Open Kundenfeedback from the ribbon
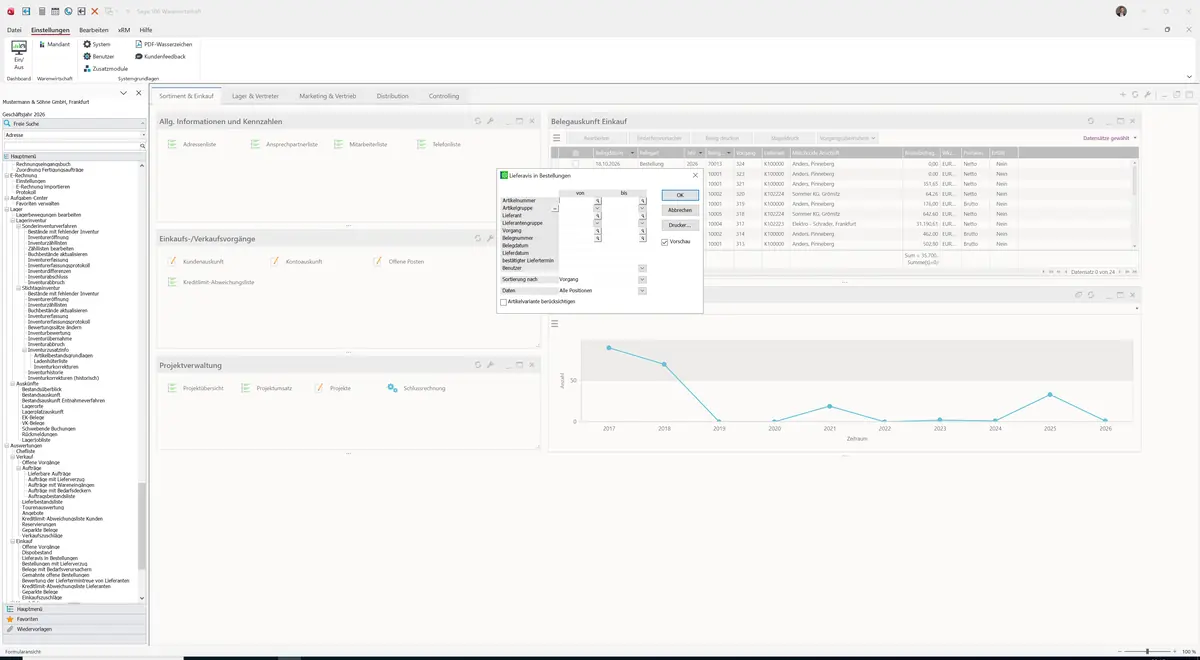Screen dimensions: 1200x660 point(161,56)
